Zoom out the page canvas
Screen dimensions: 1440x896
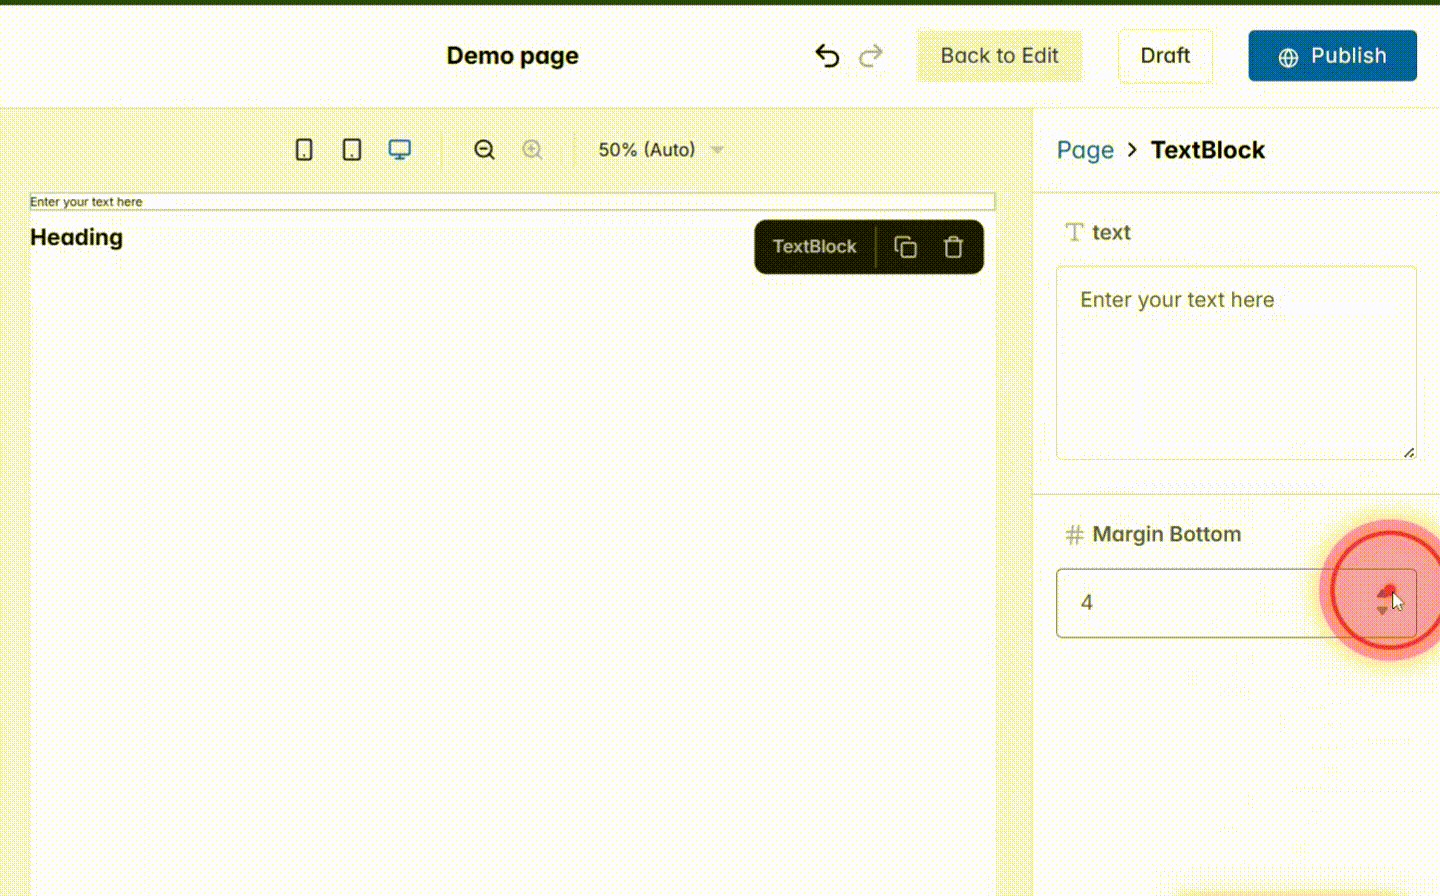pyautogui.click(x=484, y=149)
